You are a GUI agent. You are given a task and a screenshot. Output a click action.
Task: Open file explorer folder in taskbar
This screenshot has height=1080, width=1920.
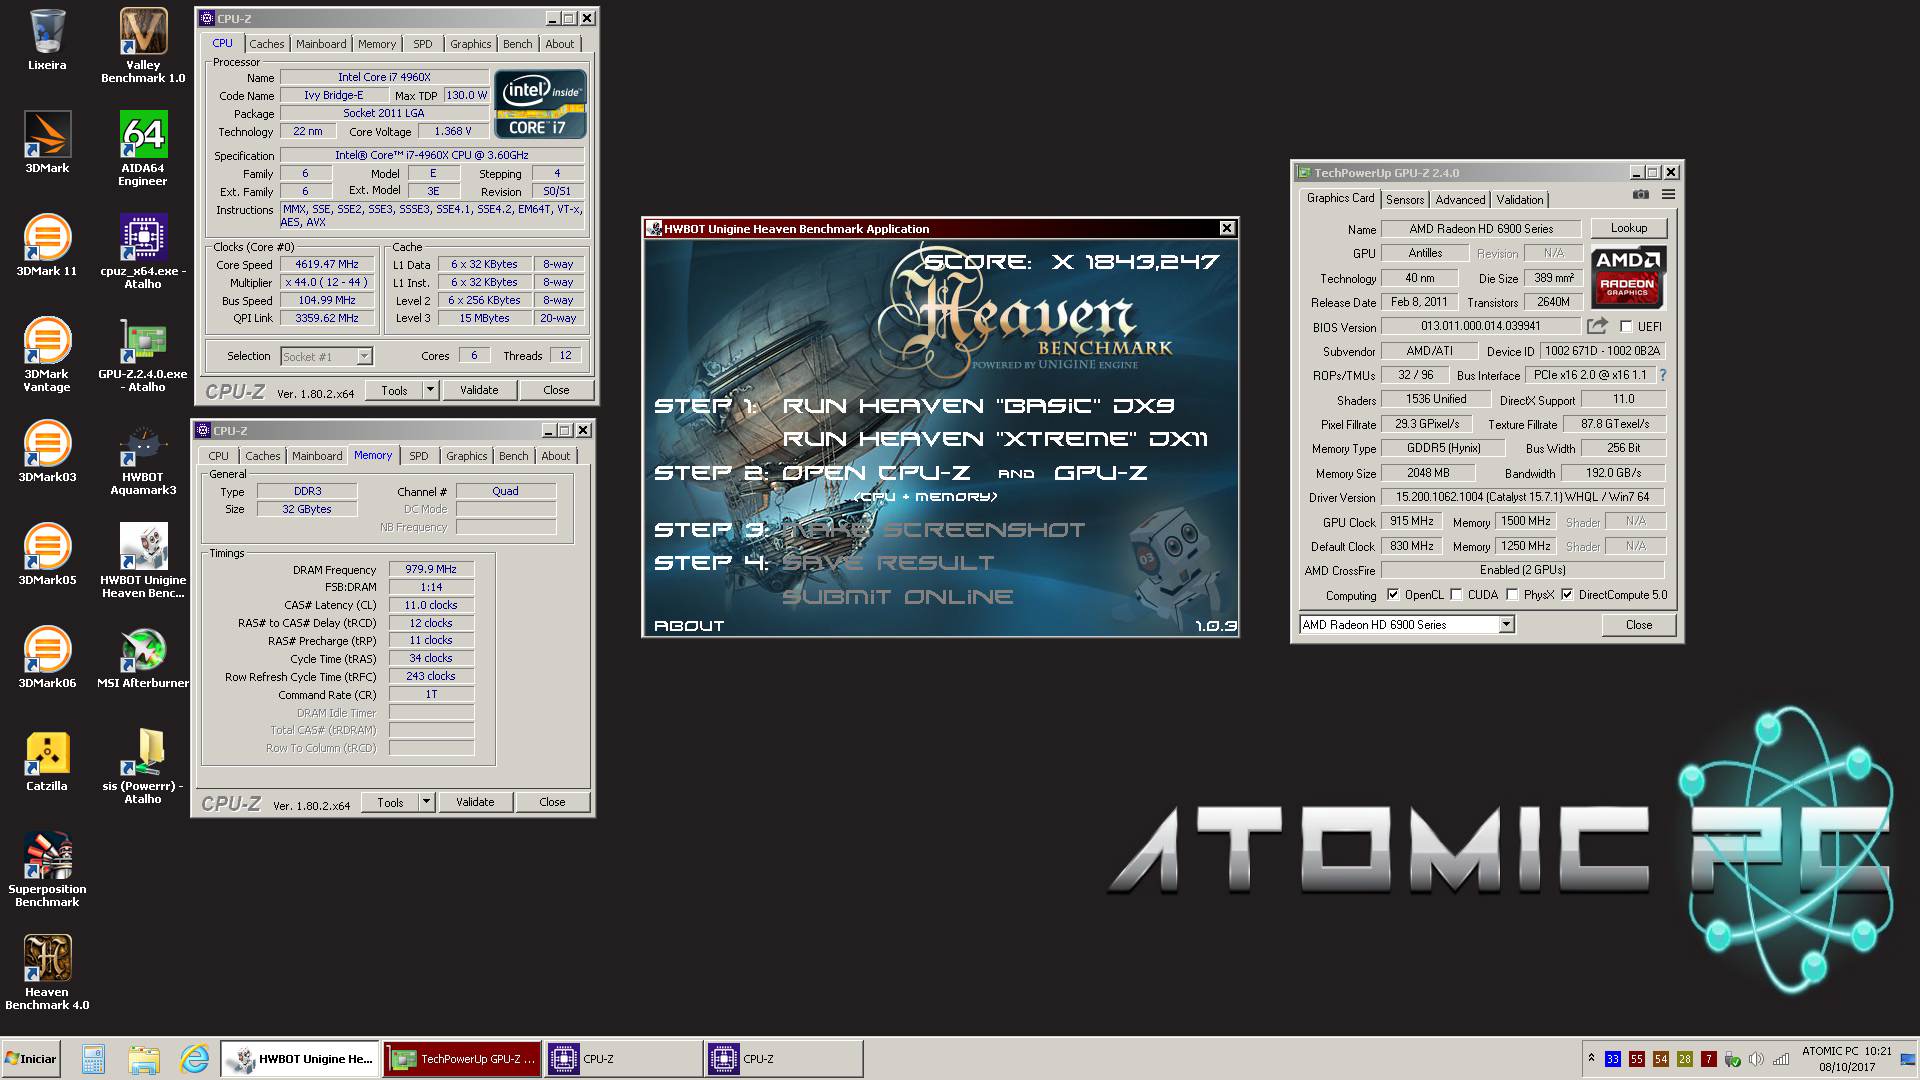tap(143, 1059)
